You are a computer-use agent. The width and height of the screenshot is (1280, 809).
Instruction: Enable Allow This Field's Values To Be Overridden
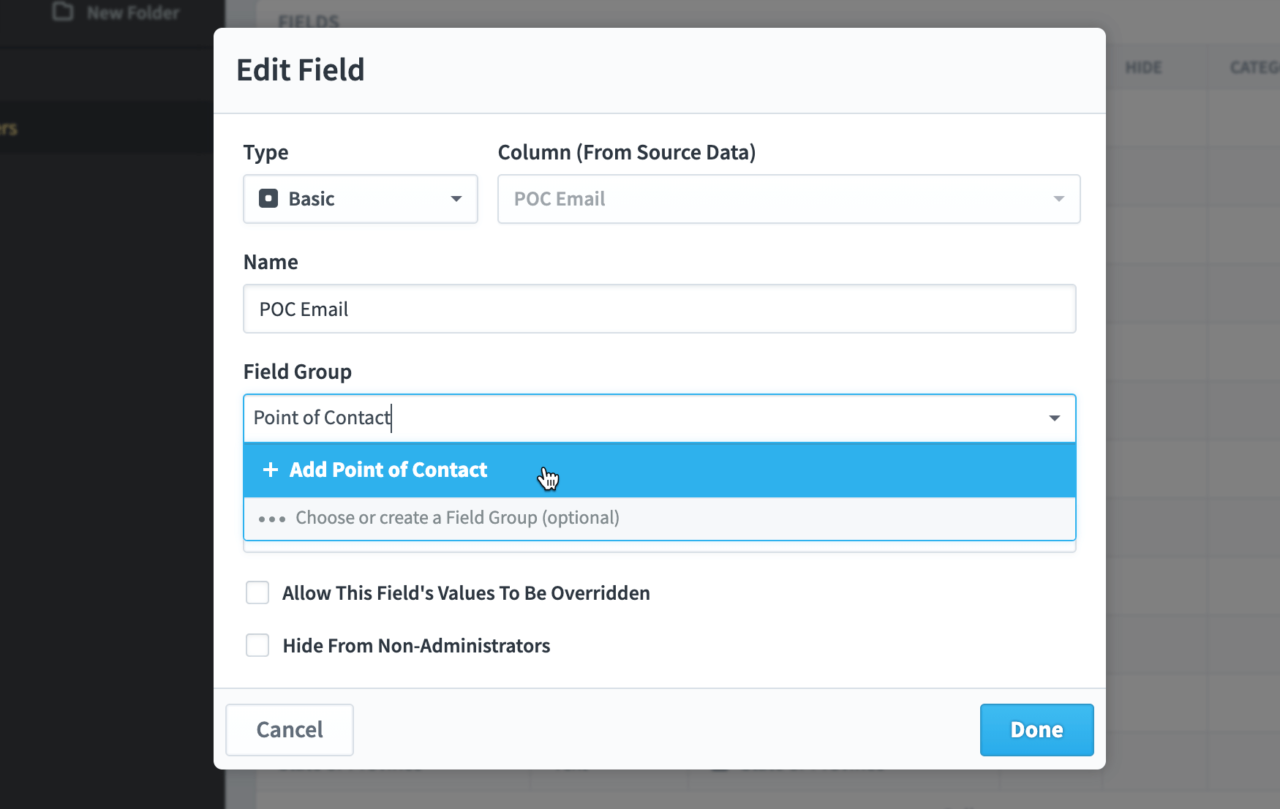click(x=257, y=592)
